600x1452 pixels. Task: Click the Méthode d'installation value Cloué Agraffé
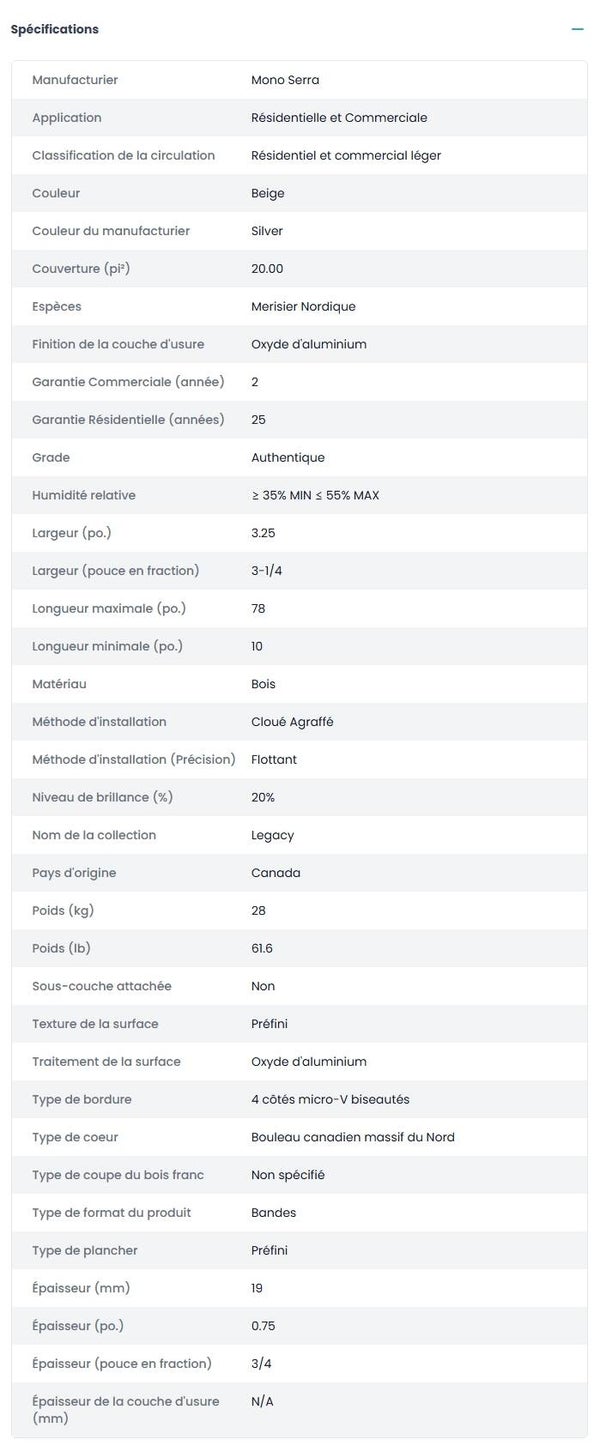(x=292, y=722)
